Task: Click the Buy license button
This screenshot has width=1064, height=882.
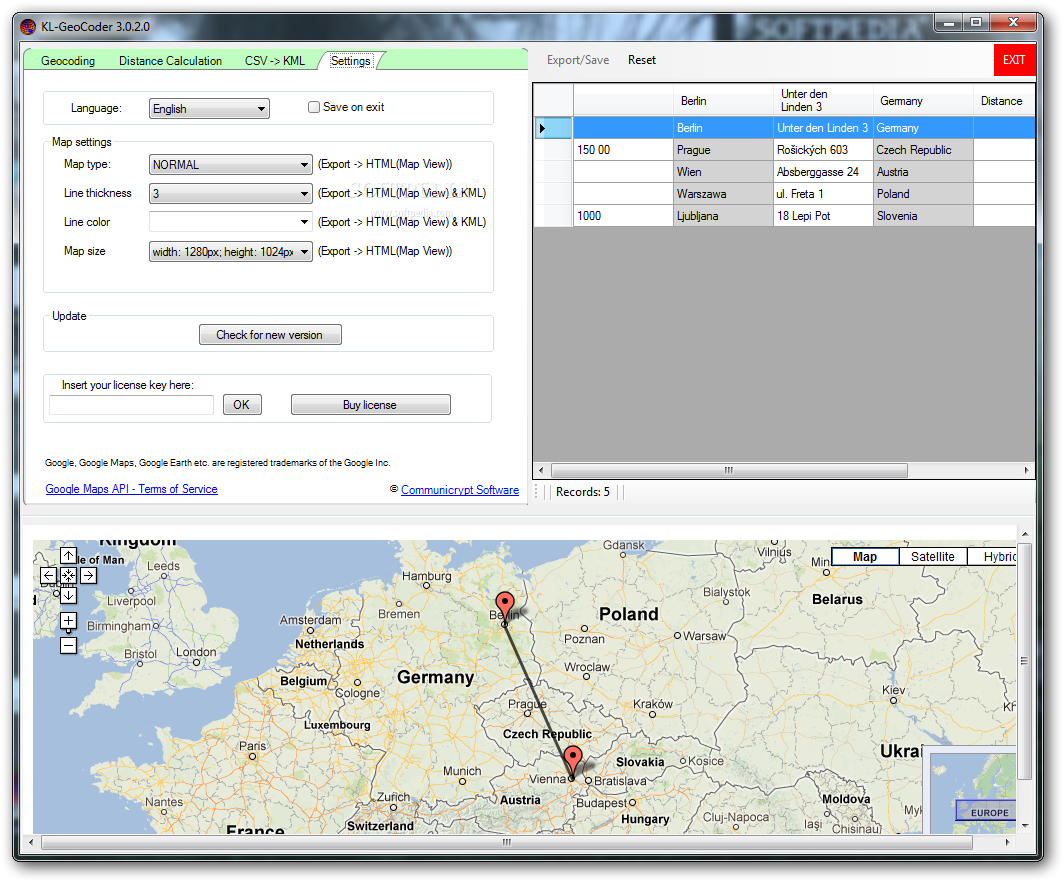Action: click(370, 405)
